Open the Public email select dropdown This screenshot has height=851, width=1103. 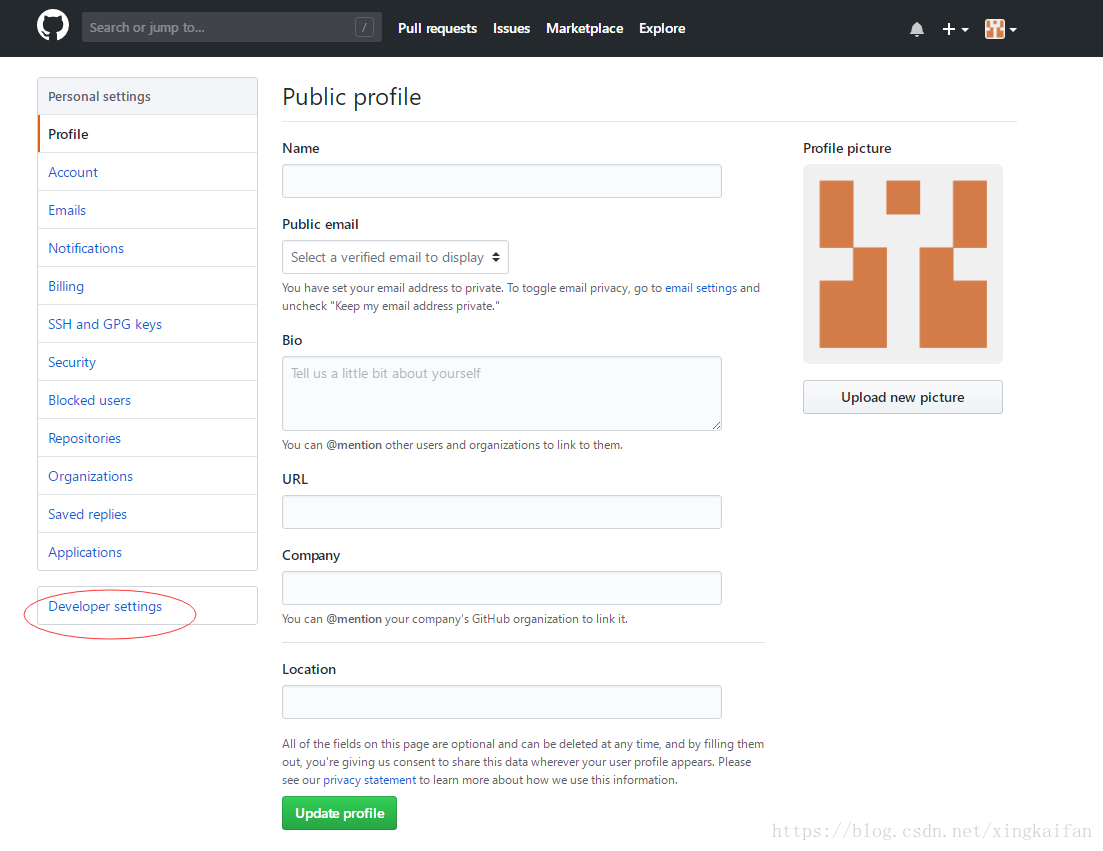point(395,257)
